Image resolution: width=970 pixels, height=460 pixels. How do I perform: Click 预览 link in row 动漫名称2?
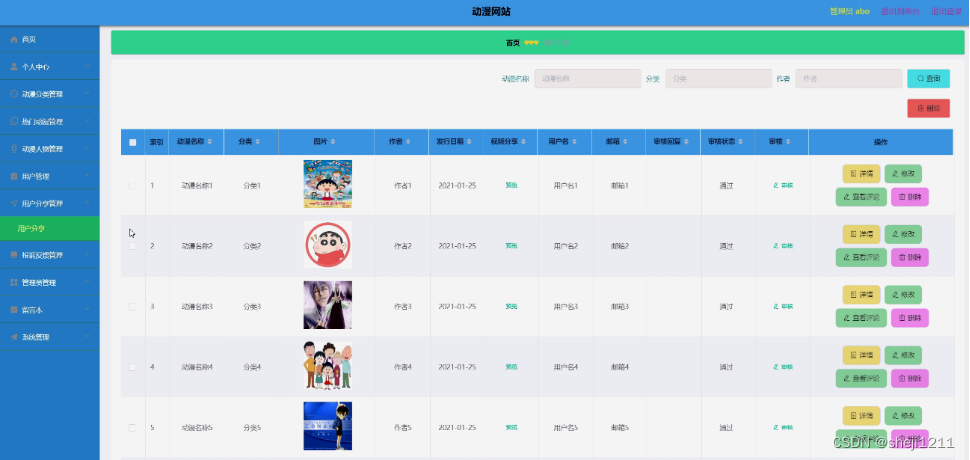click(511, 246)
